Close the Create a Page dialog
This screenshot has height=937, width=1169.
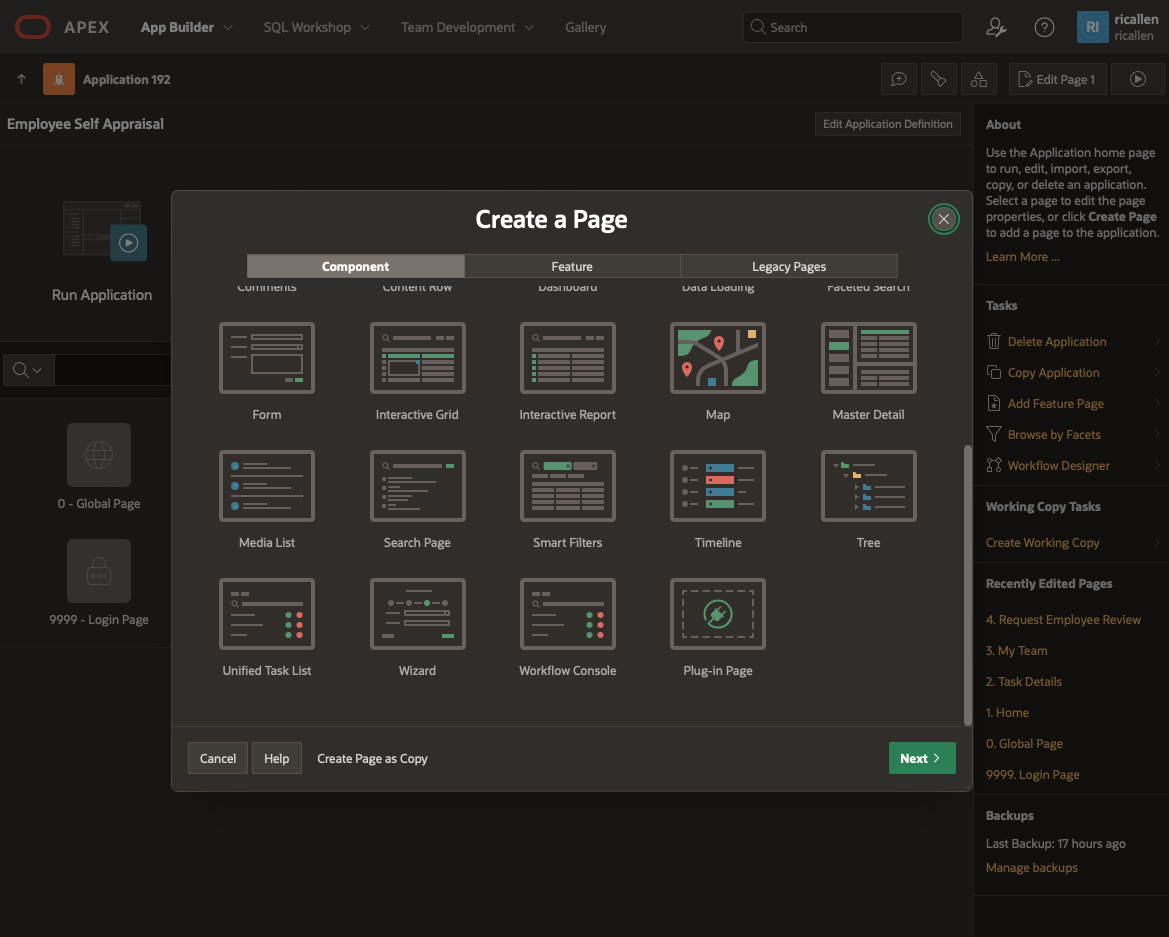[943, 219]
